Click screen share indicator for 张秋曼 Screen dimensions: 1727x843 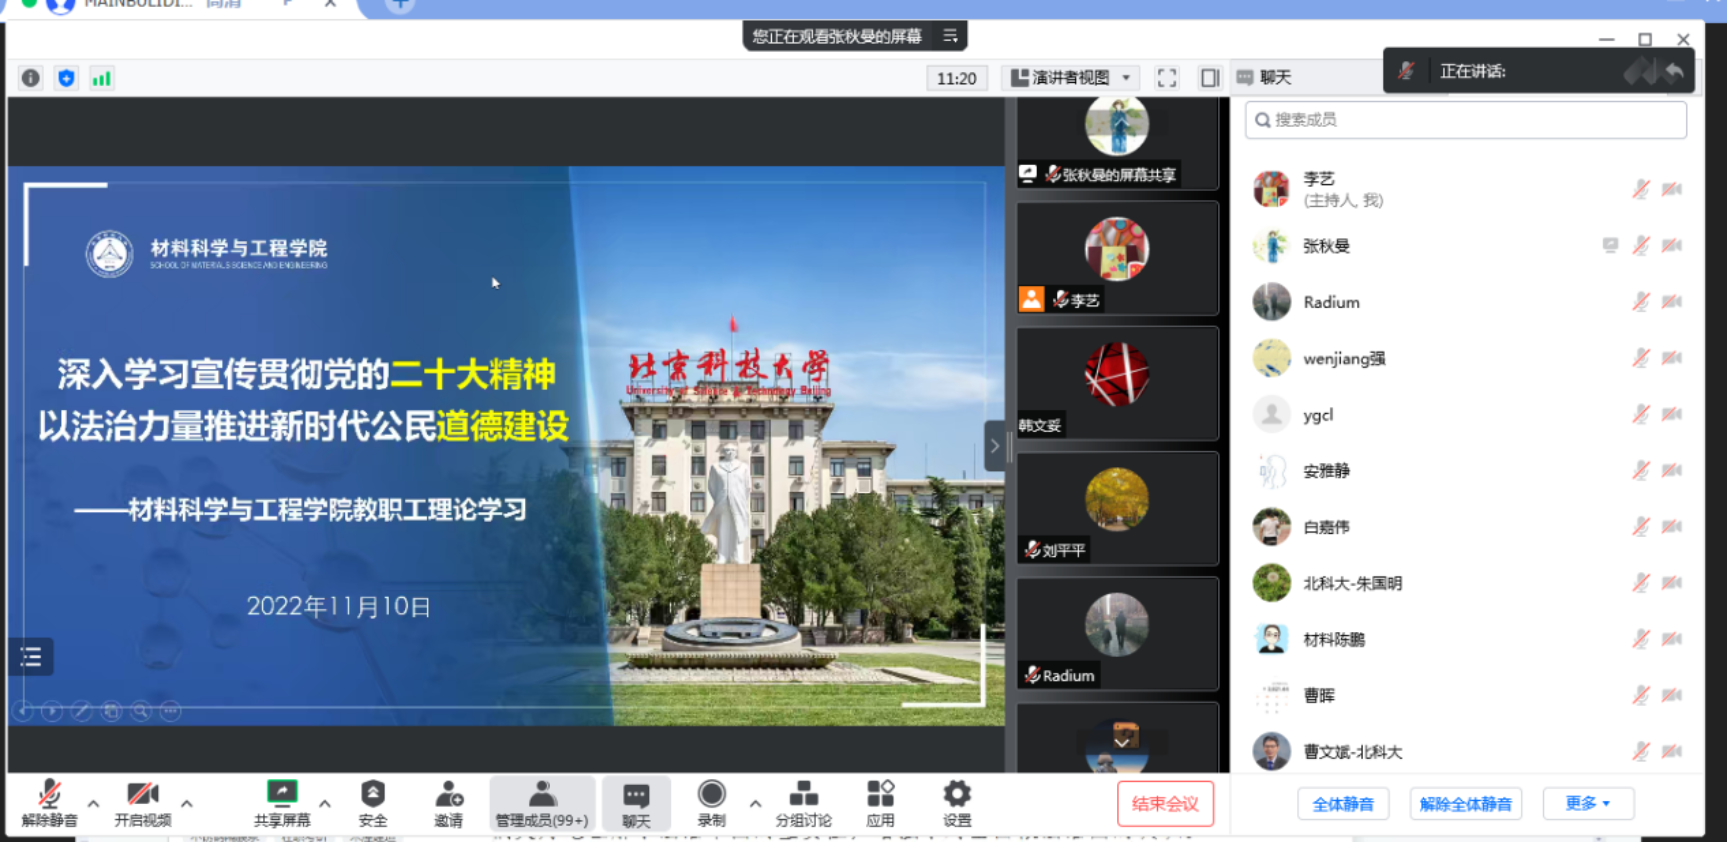click(x=1610, y=245)
